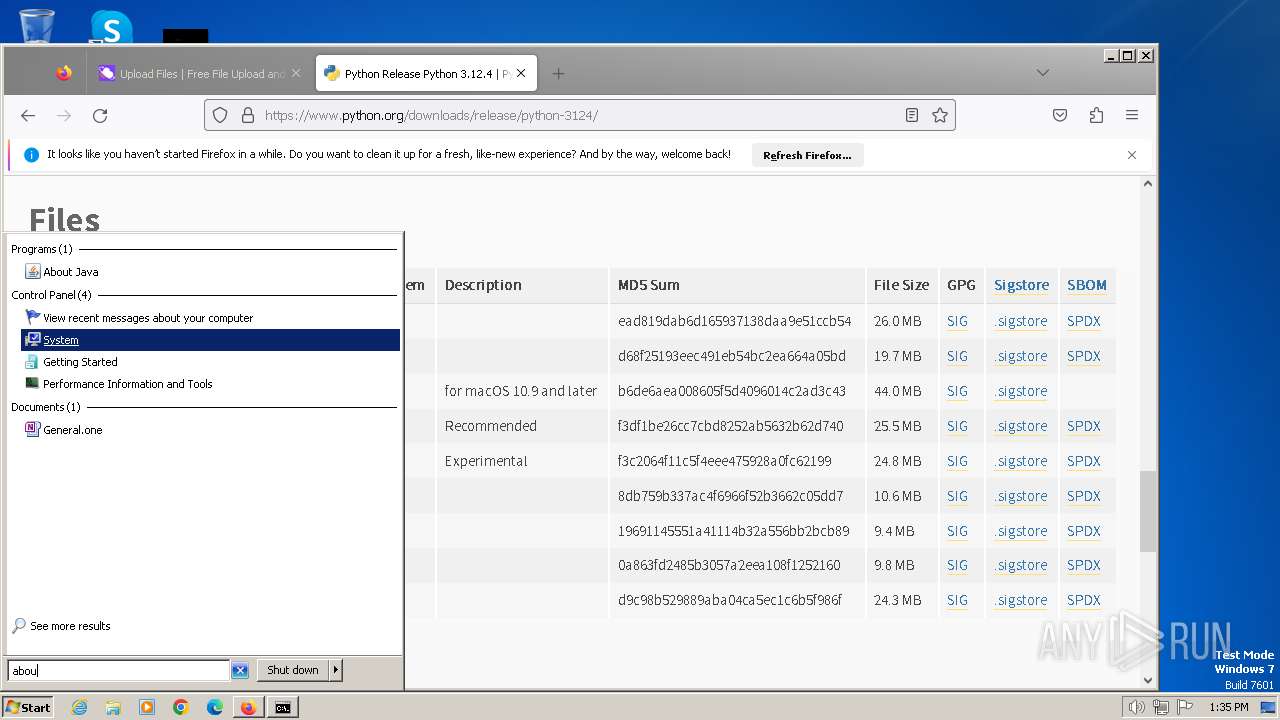Open the Pocket save icon
This screenshot has height=720, width=1280.
coord(1060,115)
